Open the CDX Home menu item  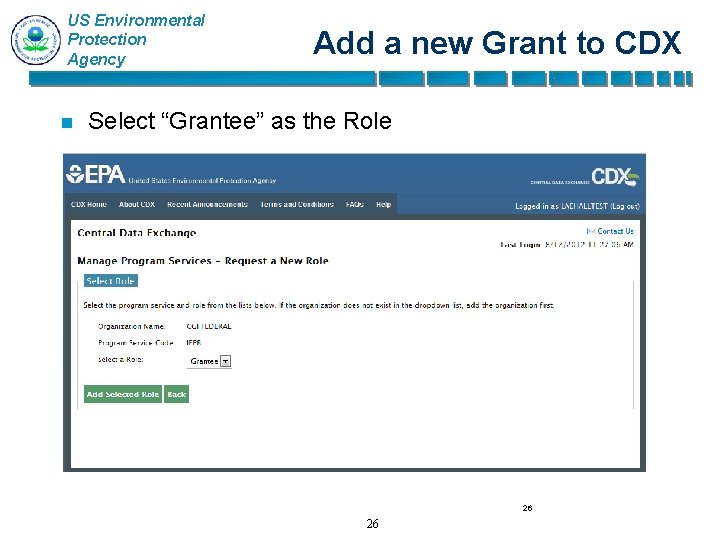tap(89, 204)
